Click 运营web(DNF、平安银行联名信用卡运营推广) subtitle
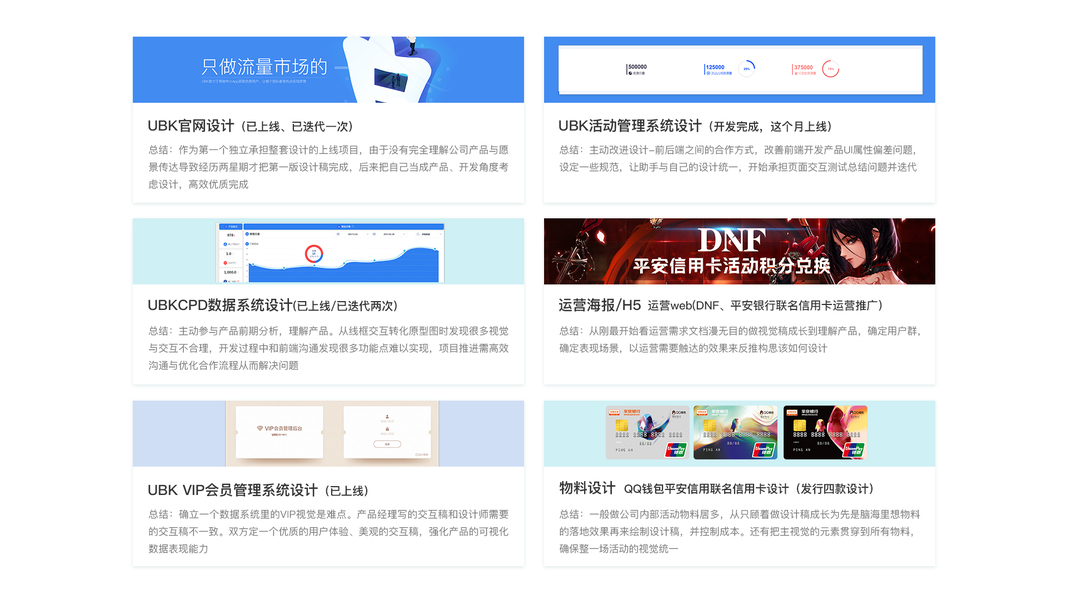The image size is (1067, 600). pyautogui.click(x=765, y=305)
